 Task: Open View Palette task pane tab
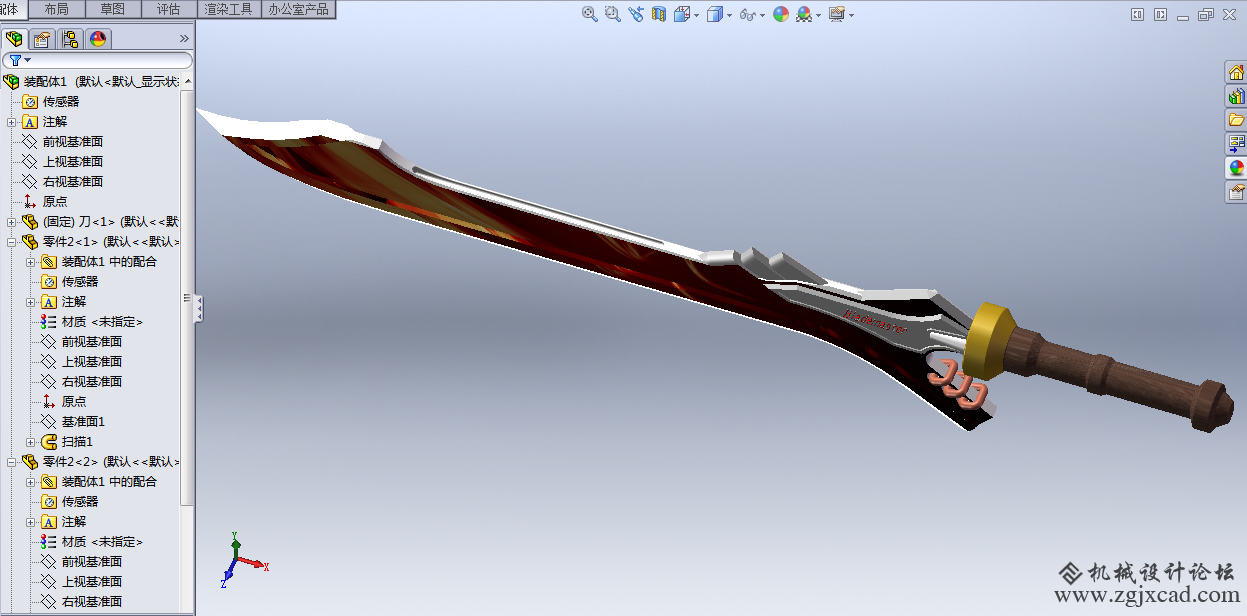click(x=1236, y=144)
